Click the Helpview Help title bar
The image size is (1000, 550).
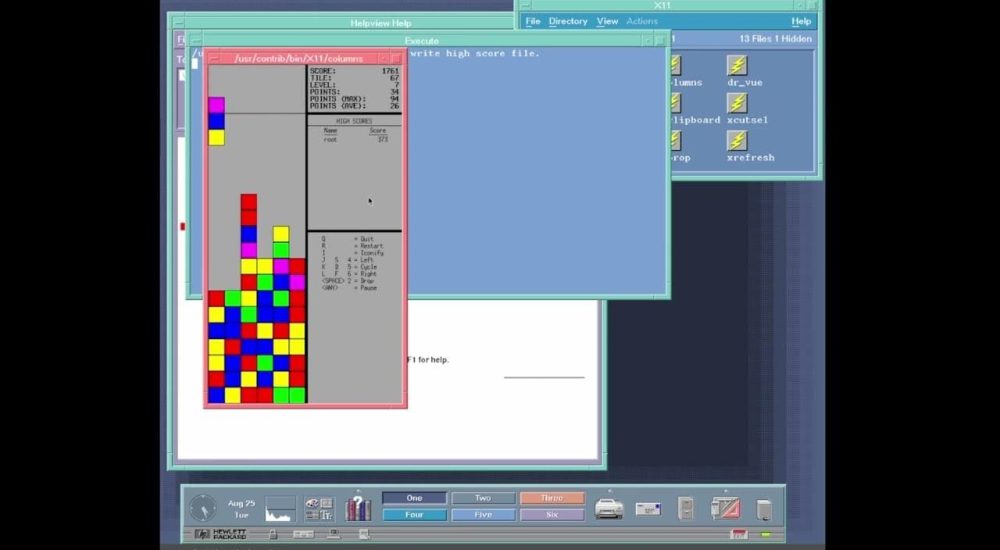381,23
